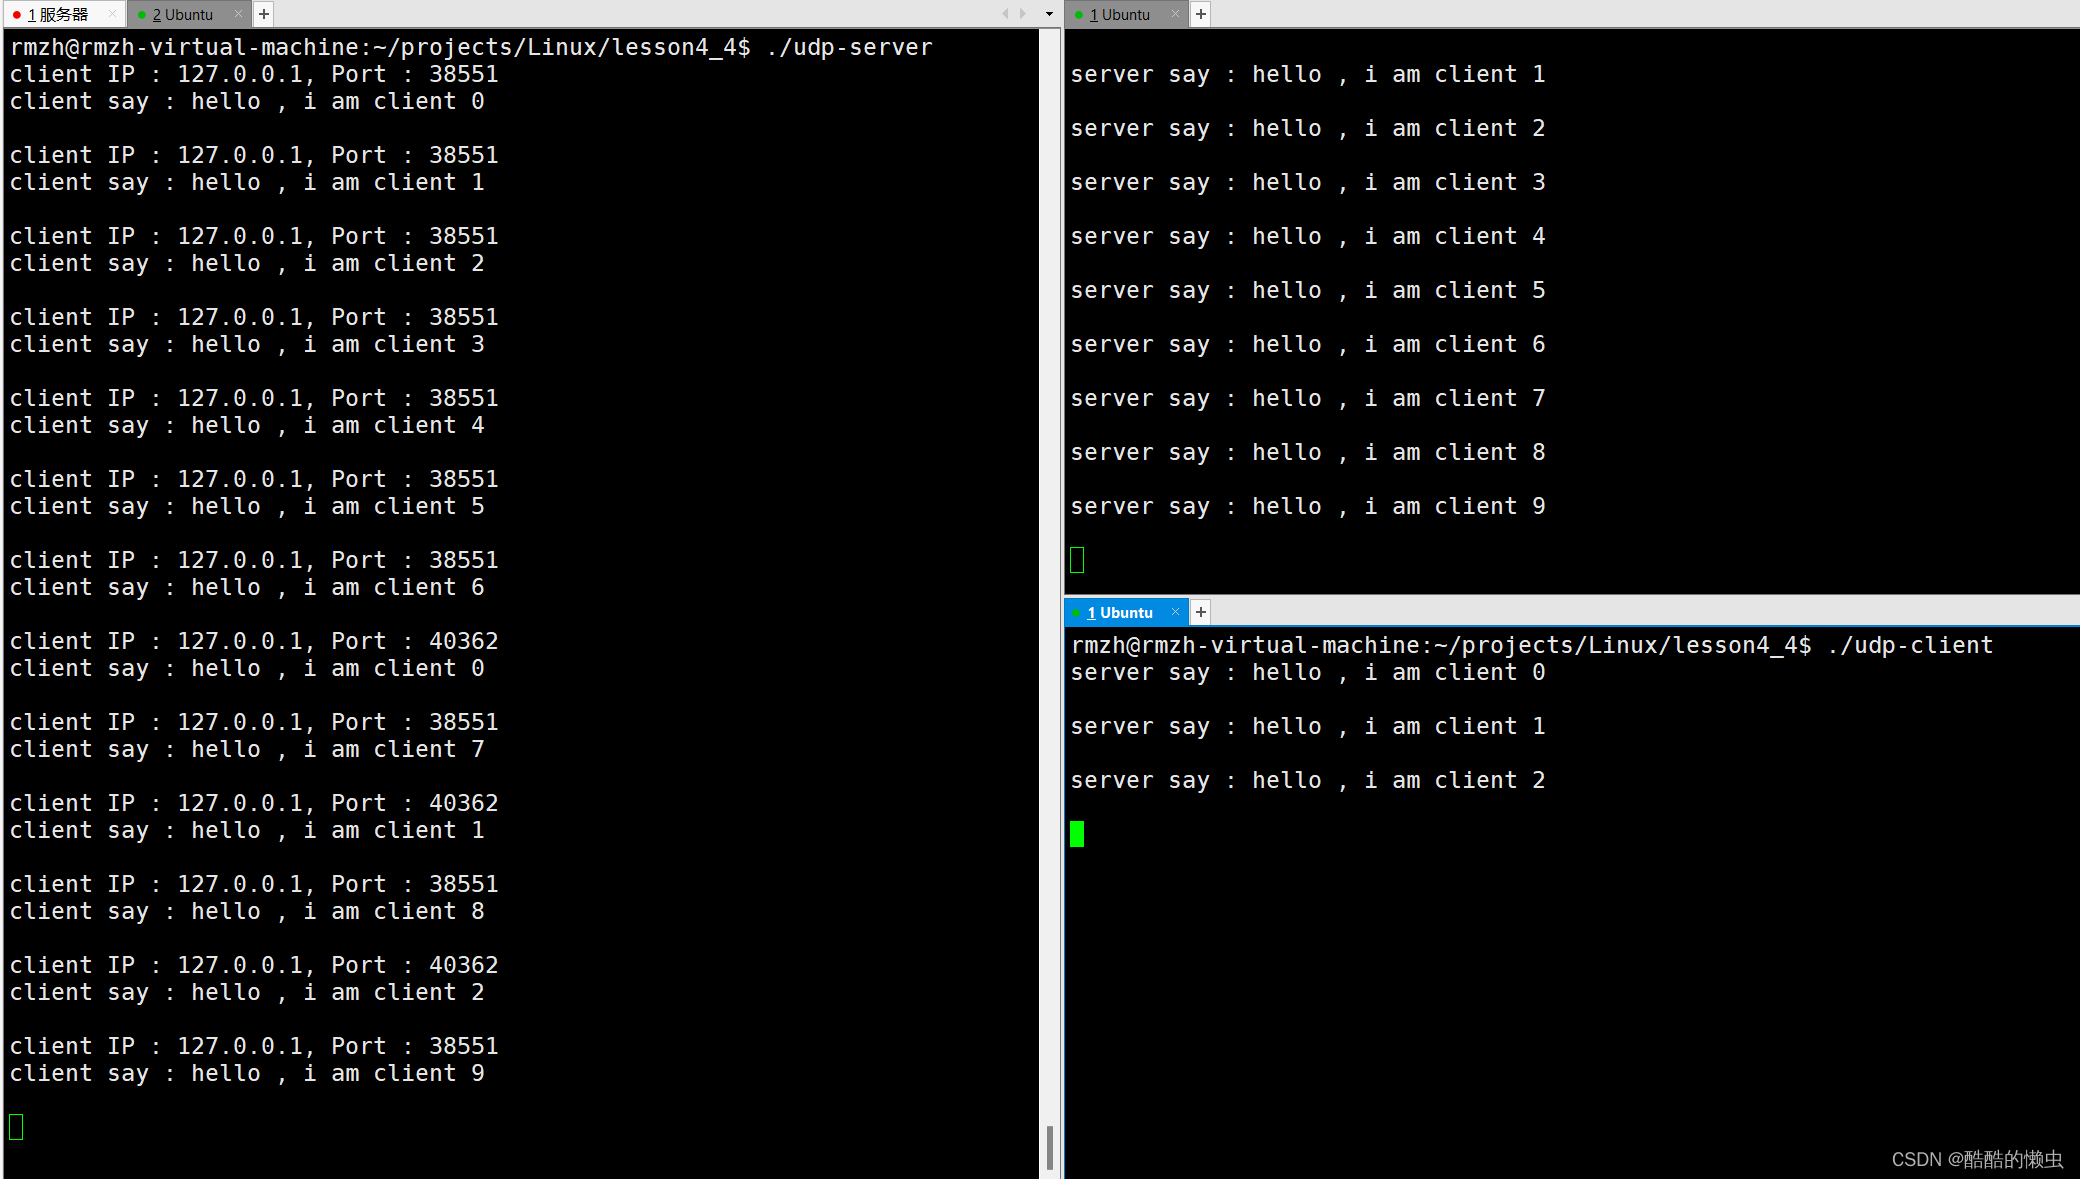
Task: Click top-right pane line 'i am client 5'
Action: 1308,290
